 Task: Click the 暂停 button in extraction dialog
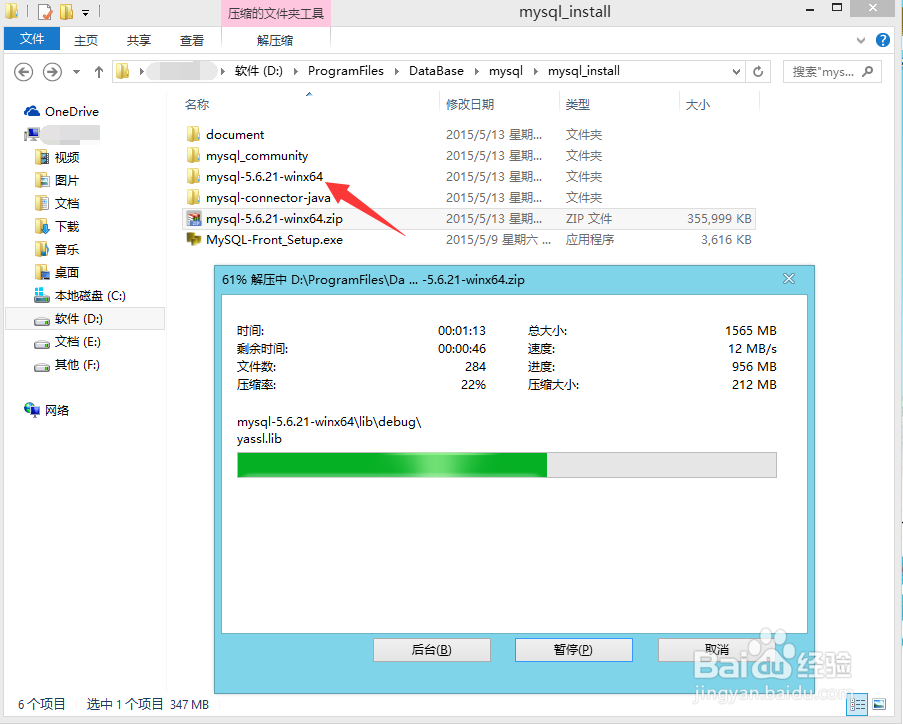pyautogui.click(x=573, y=649)
